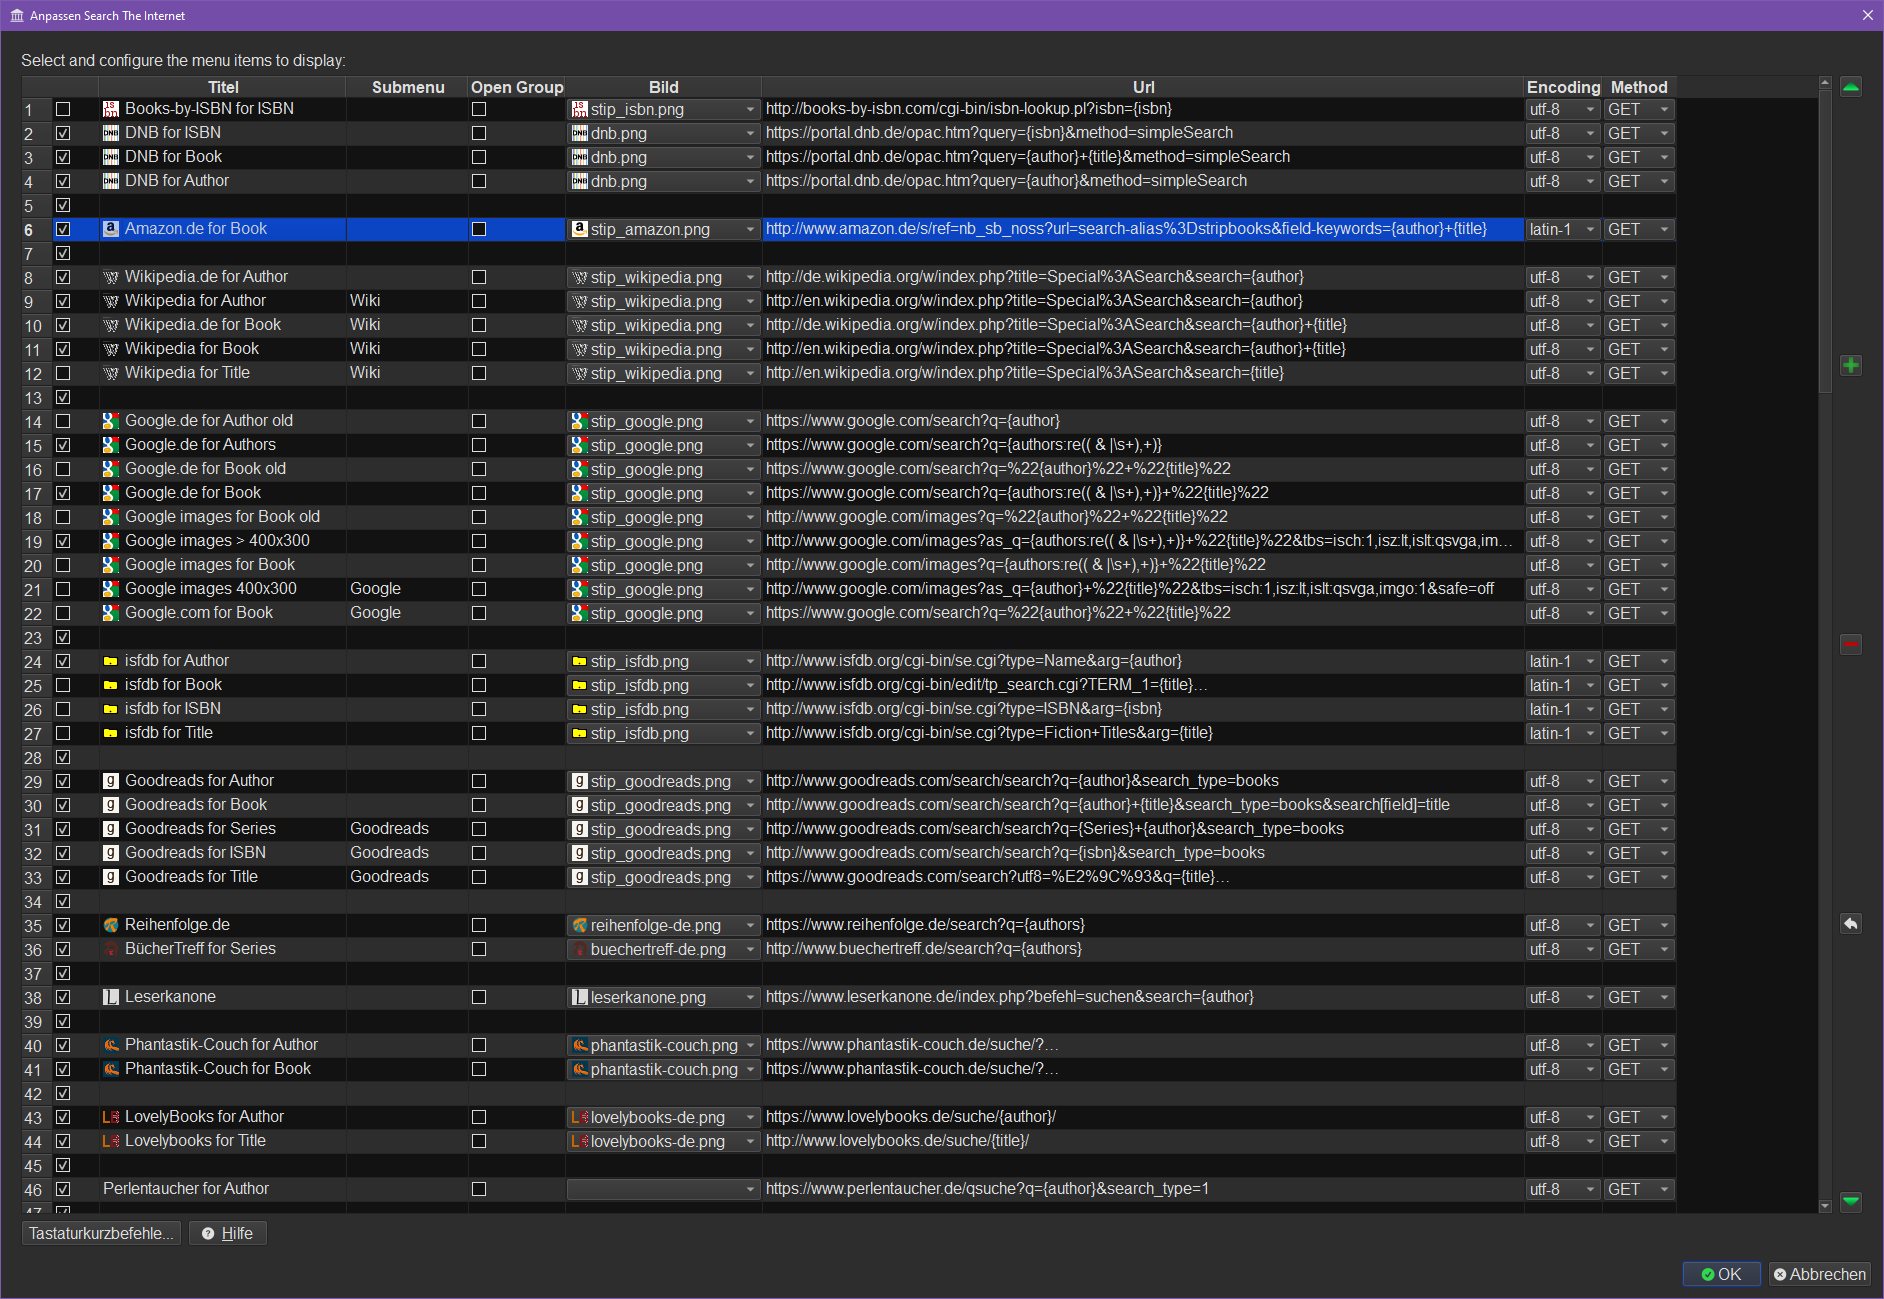Enable the Books-by-ISBN for ISBN active checkbox
The width and height of the screenshot is (1884, 1299).
coord(63,109)
